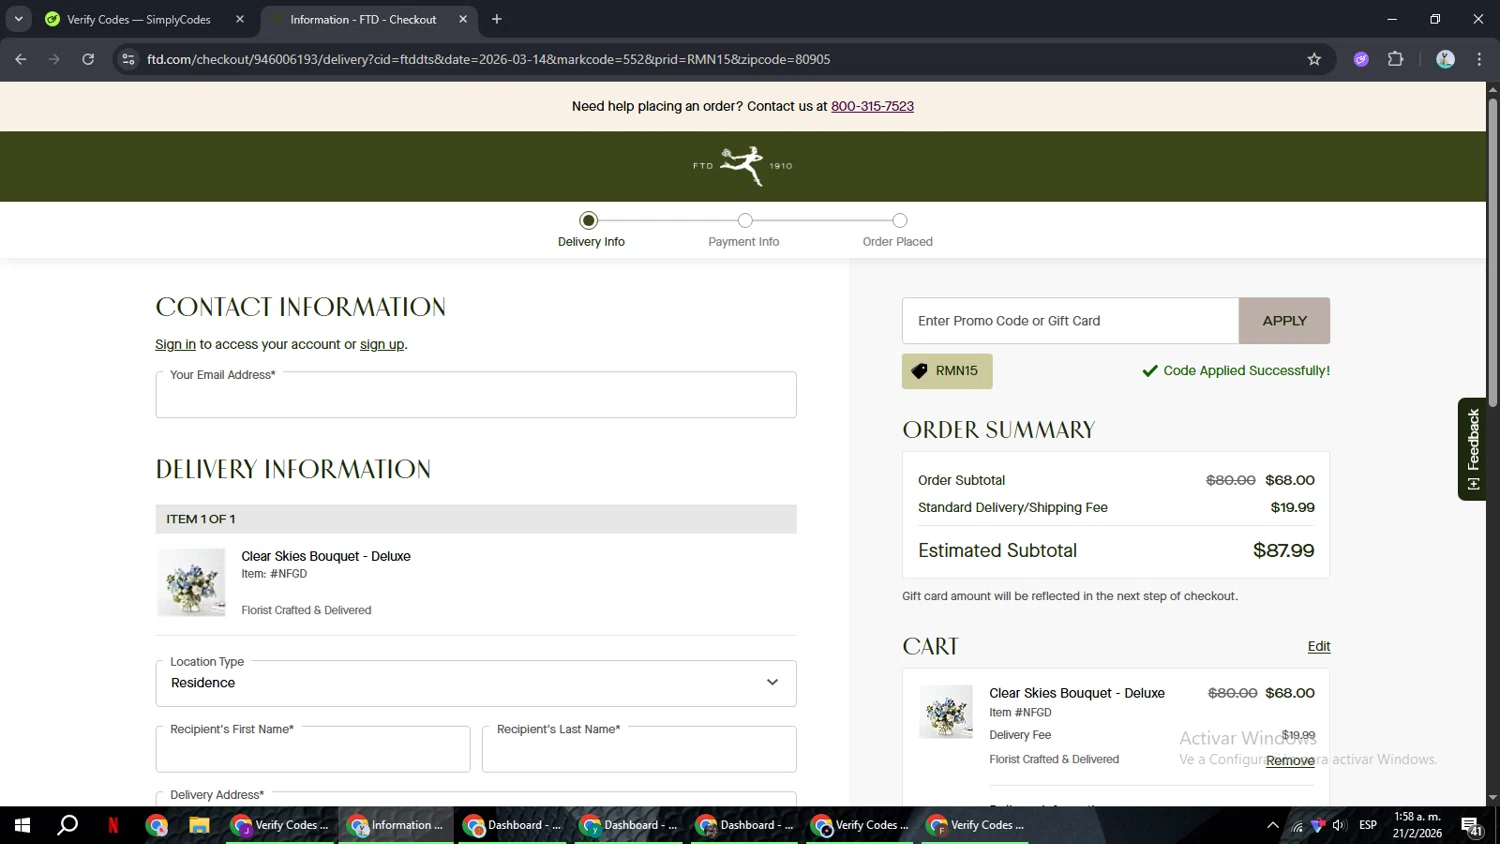Open the purple extension icon in toolbar
Viewport: 1500px width, 844px height.
tap(1361, 59)
